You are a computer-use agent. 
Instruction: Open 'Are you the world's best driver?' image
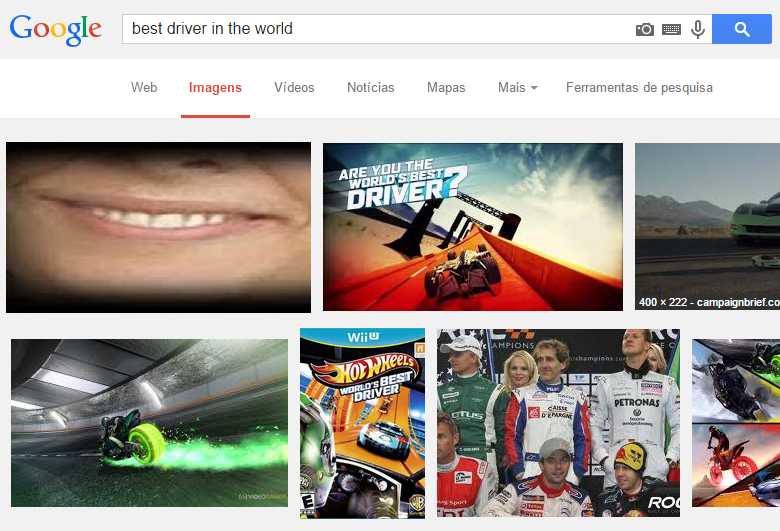tap(473, 227)
